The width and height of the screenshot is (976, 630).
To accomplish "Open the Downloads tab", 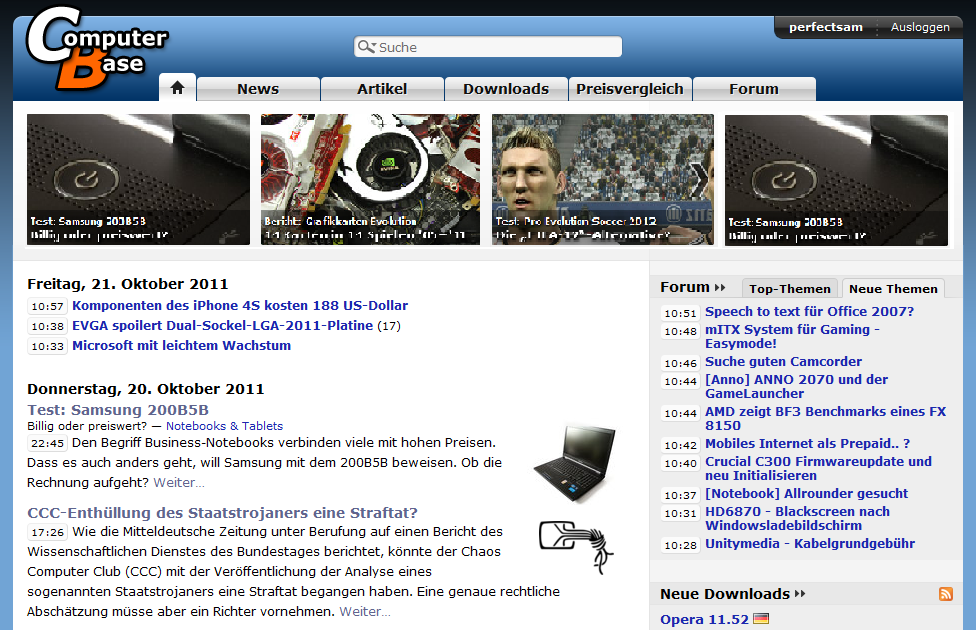I will (506, 89).
